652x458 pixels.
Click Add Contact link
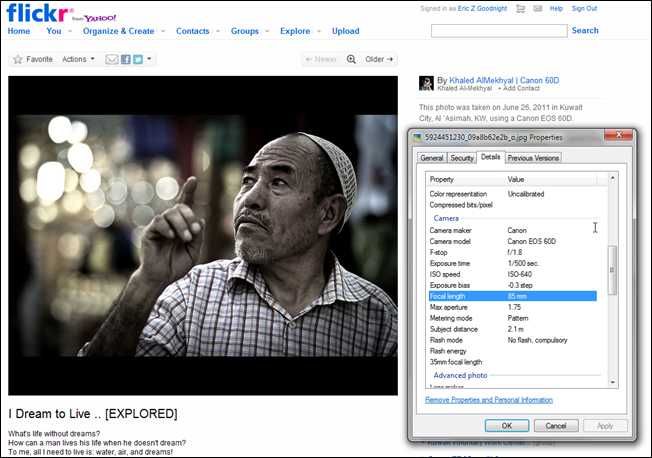[521, 88]
